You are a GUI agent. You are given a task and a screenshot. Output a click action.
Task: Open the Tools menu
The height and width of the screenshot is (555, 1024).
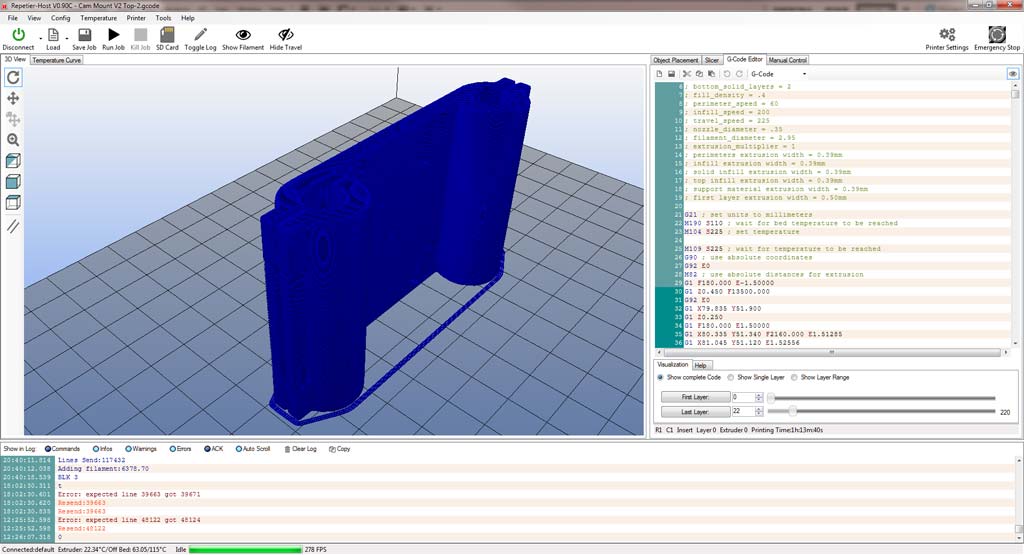point(163,18)
